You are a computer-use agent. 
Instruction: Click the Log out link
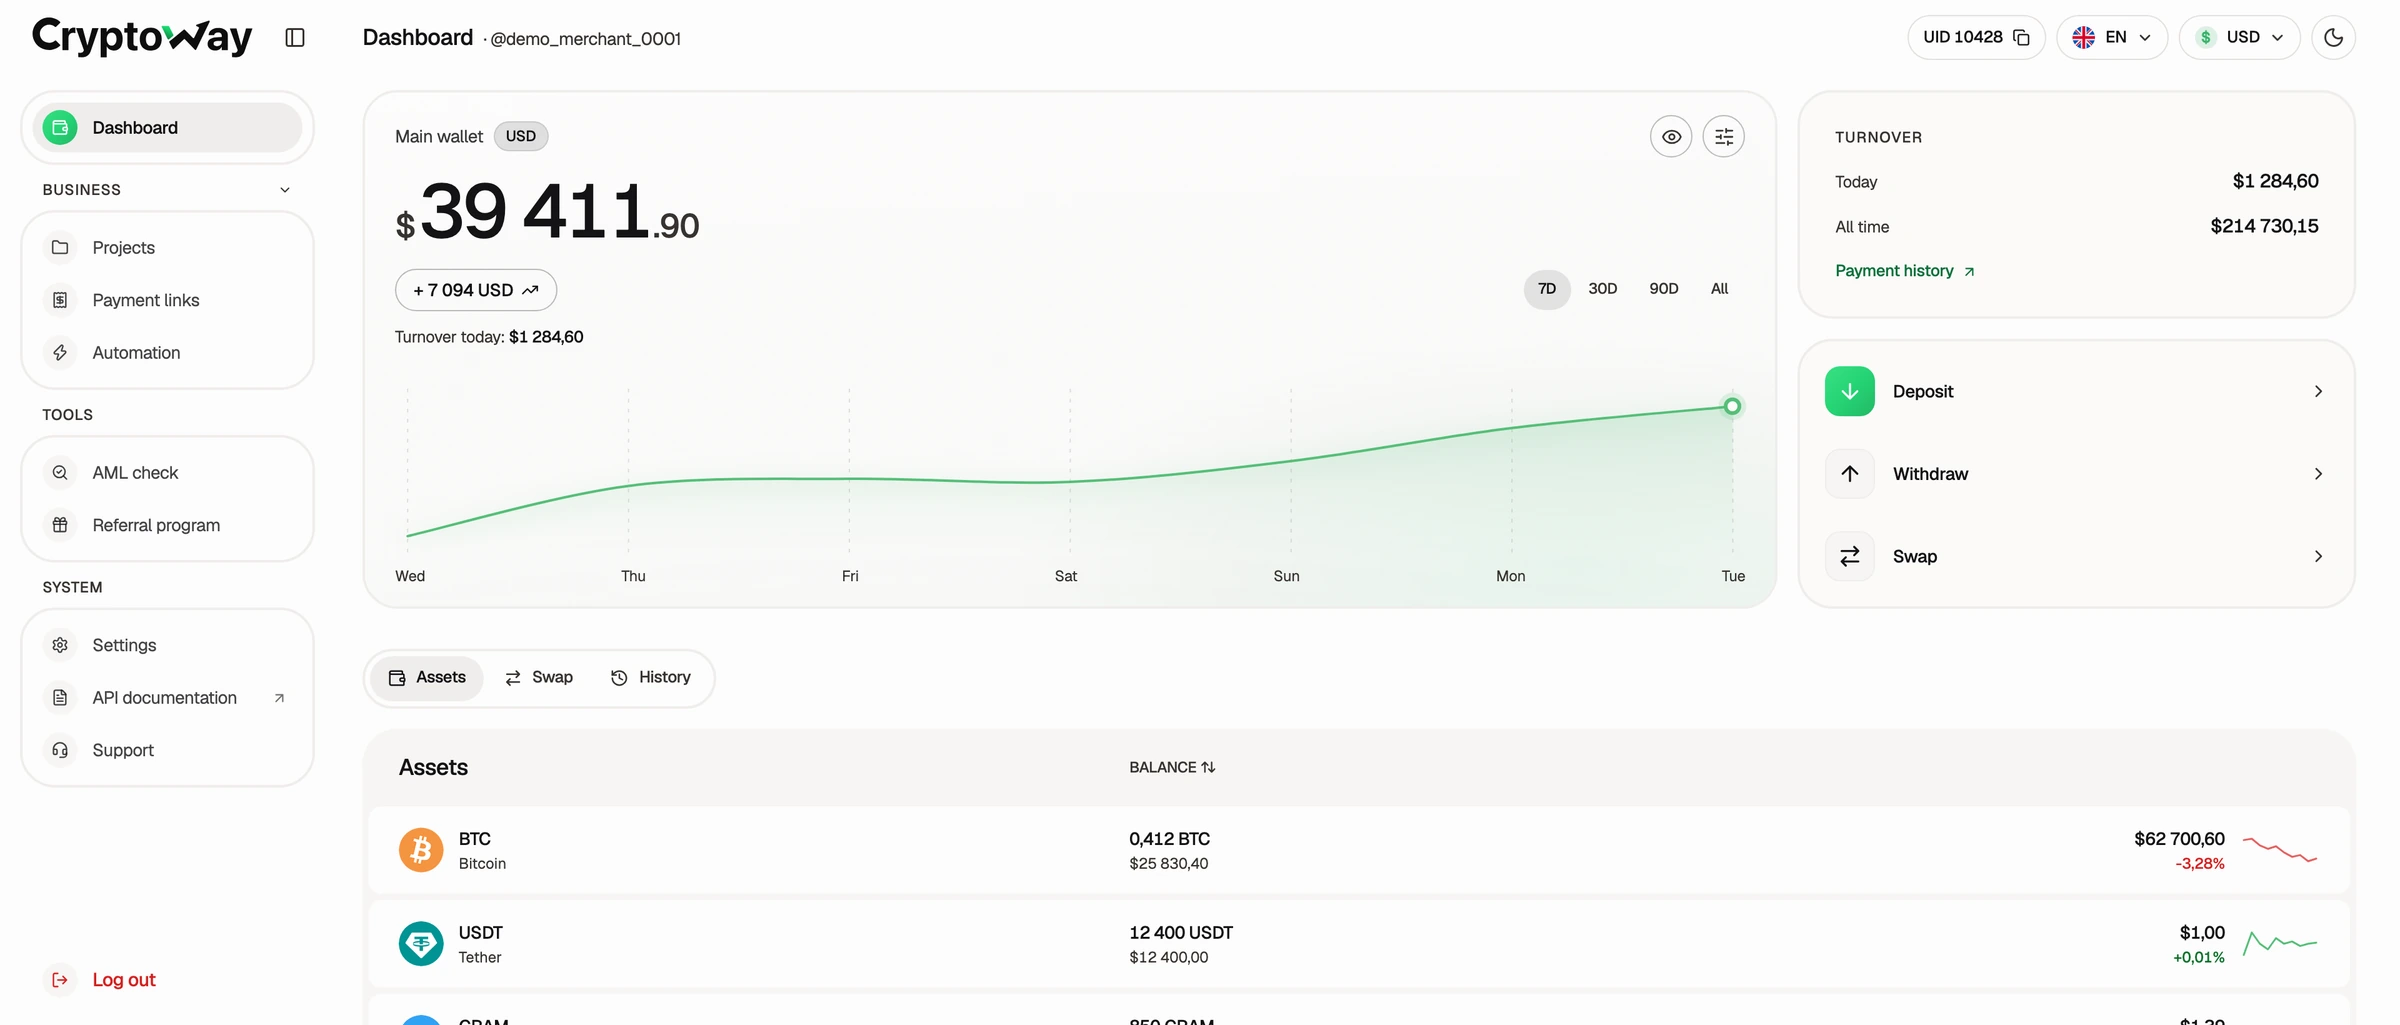[x=124, y=980]
